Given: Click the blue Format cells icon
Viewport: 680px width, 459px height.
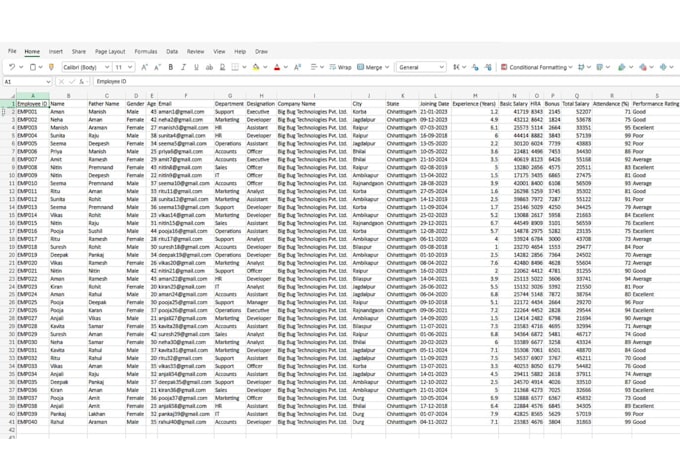Looking at the screenshot, I should [x=663, y=67].
